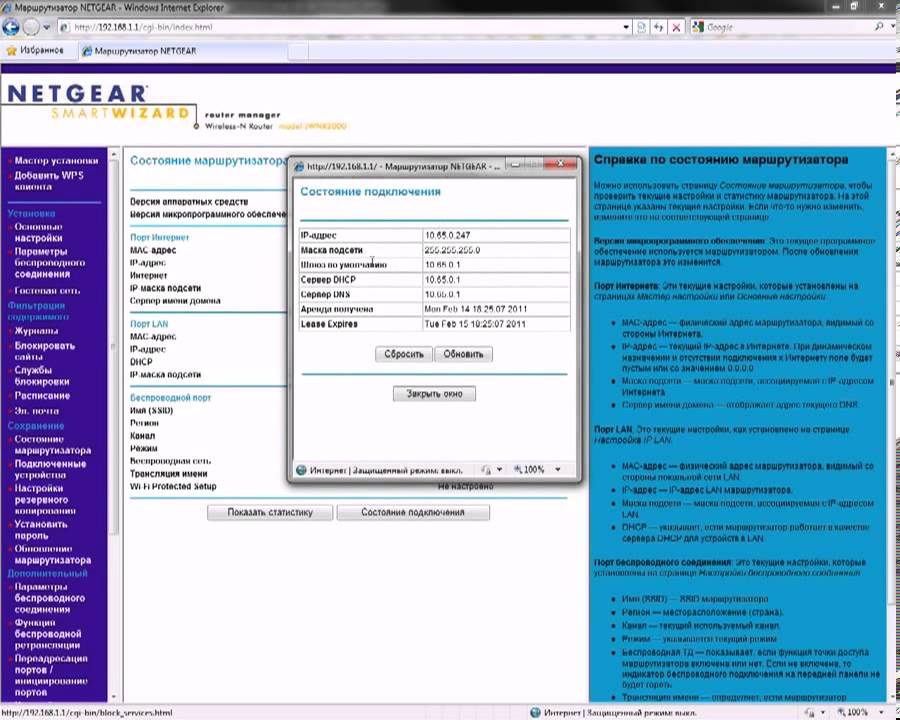Open Обновление маршрутизатора page
The height and width of the screenshot is (720, 900).
tap(53, 554)
